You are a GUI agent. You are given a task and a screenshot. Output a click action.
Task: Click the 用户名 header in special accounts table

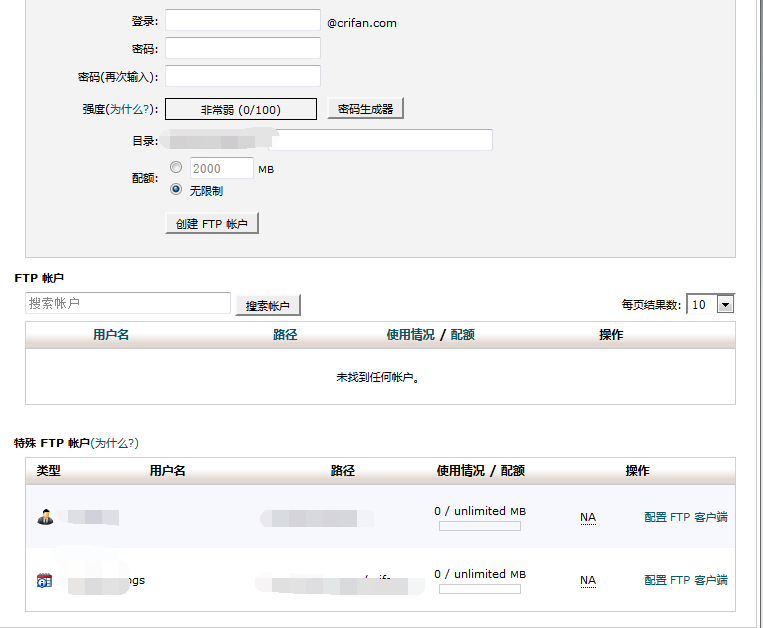[167, 470]
